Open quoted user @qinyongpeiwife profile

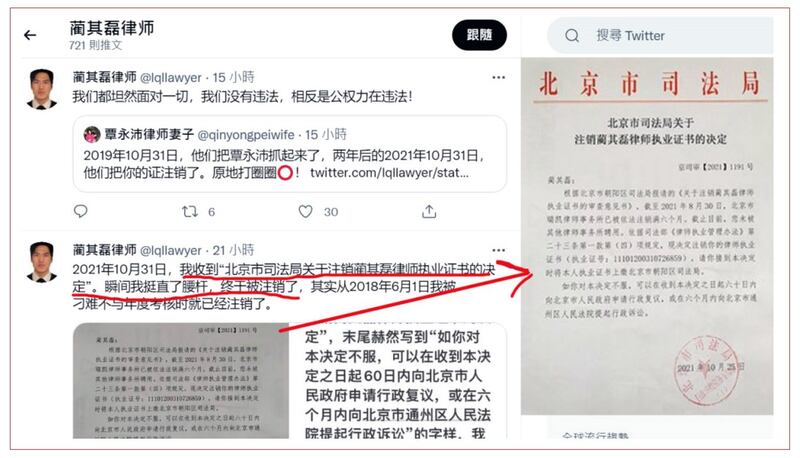(246, 135)
